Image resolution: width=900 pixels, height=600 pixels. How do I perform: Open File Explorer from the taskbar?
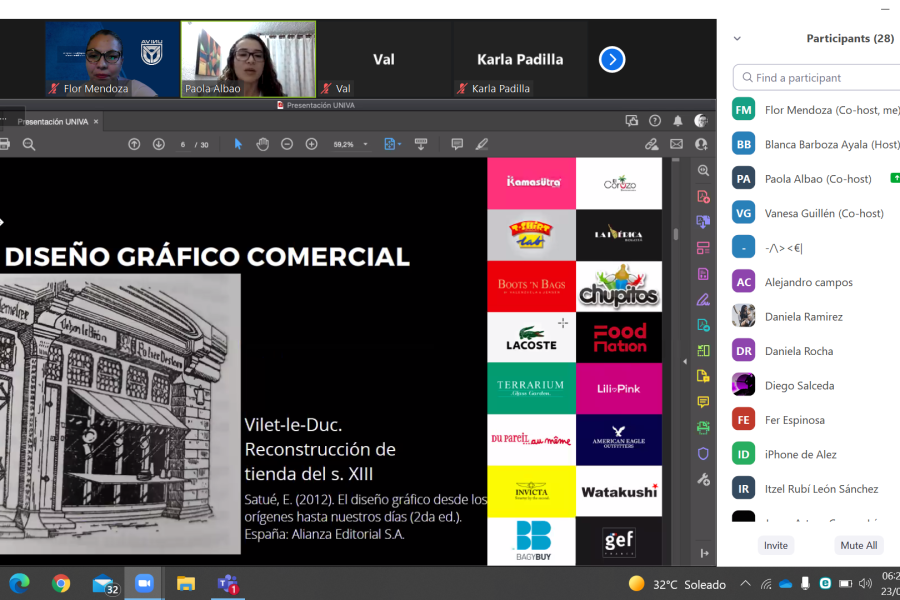186,584
